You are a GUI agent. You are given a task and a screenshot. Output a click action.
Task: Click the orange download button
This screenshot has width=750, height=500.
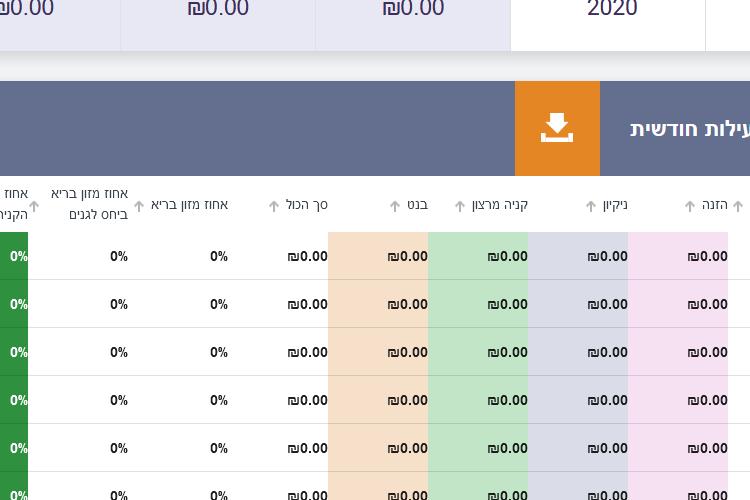point(557,128)
